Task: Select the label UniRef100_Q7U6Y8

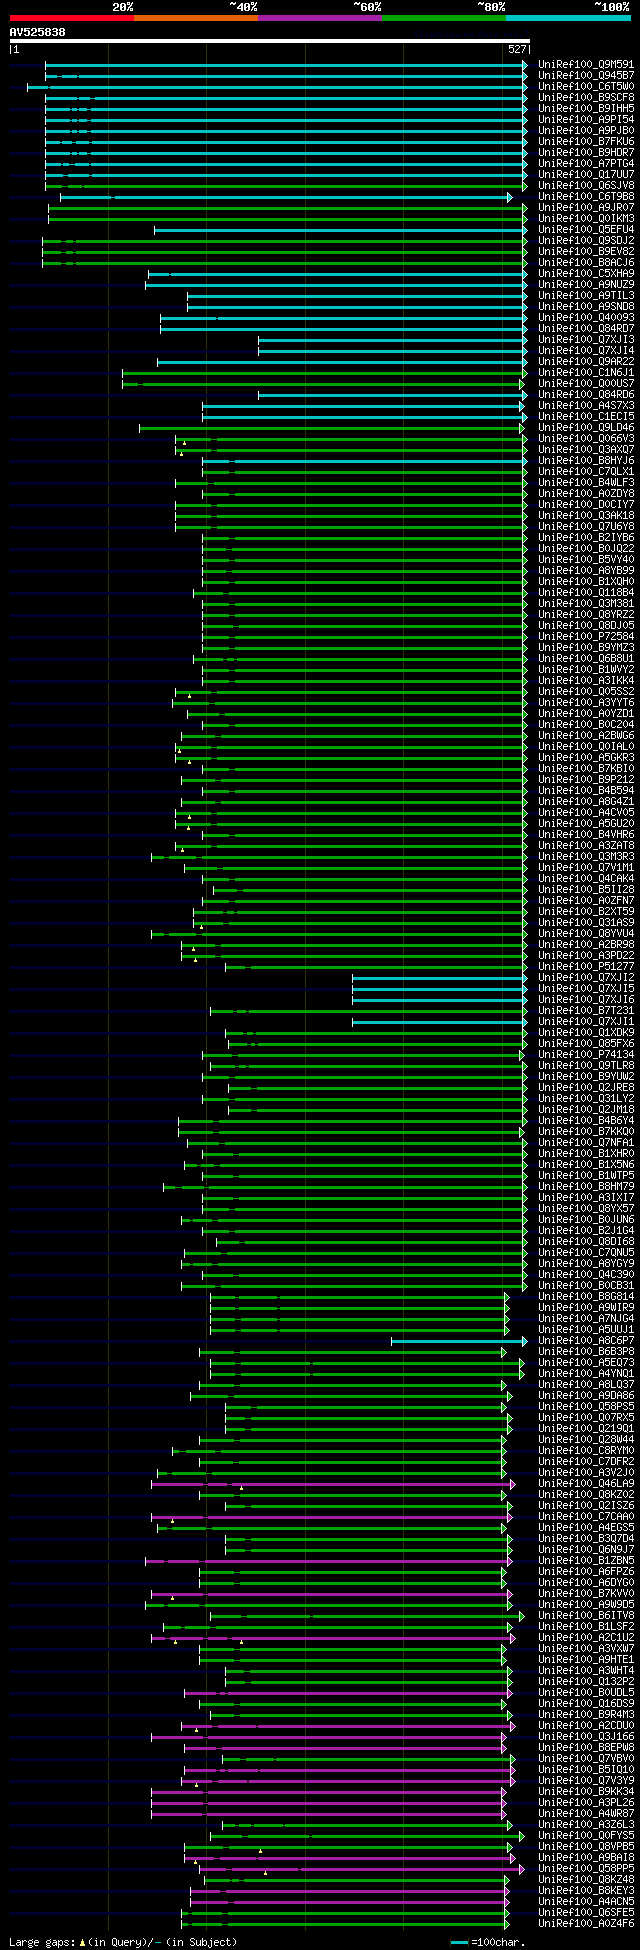Action: [x=586, y=526]
